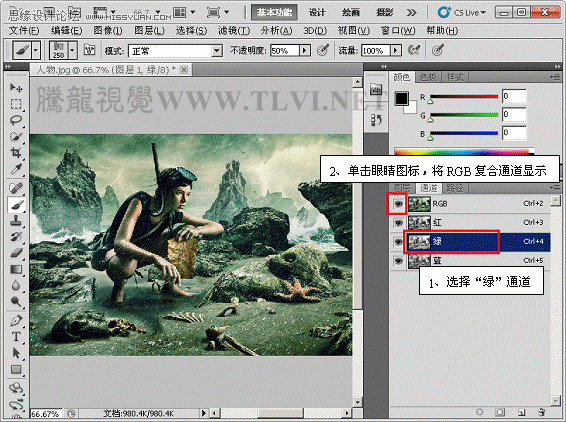This screenshot has width=566, height=422.
Task: Delete current channel trash icon
Action: (541, 412)
